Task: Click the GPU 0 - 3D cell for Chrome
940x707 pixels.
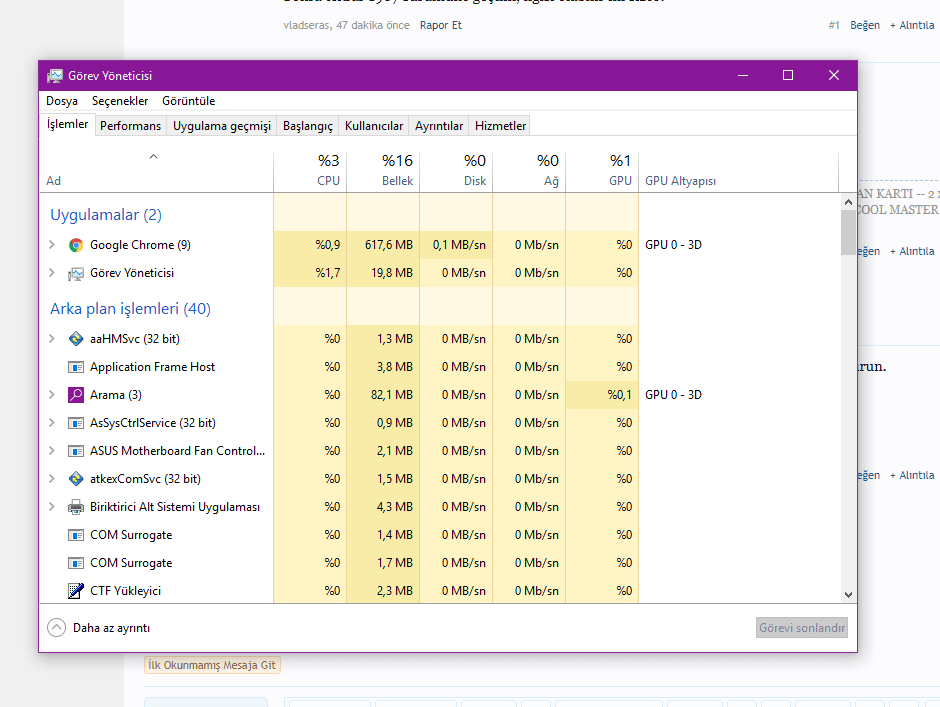Action: point(673,245)
